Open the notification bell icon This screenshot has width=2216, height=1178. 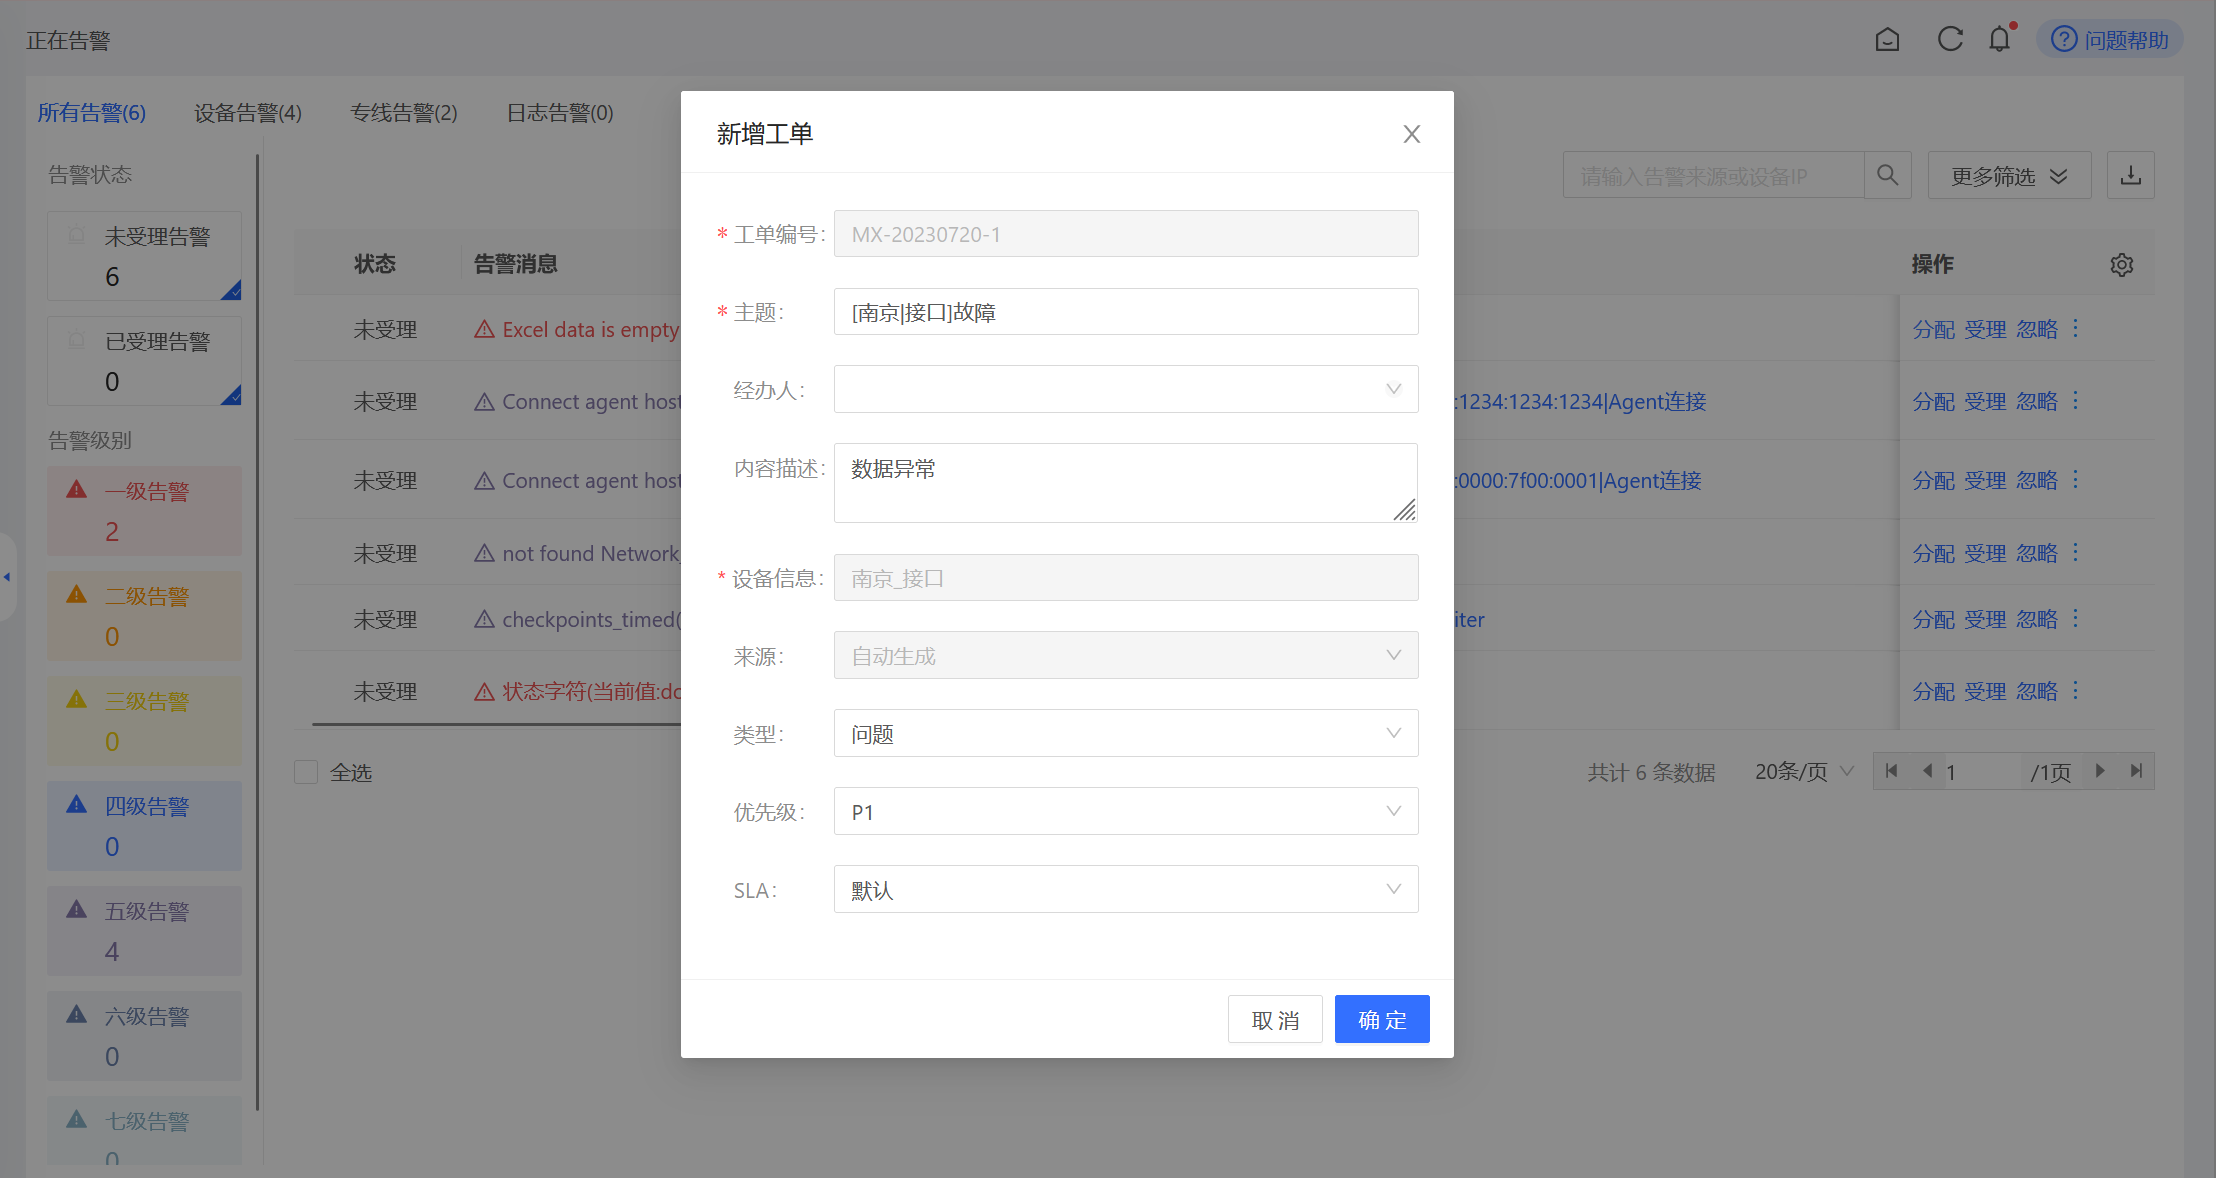point(1999,39)
